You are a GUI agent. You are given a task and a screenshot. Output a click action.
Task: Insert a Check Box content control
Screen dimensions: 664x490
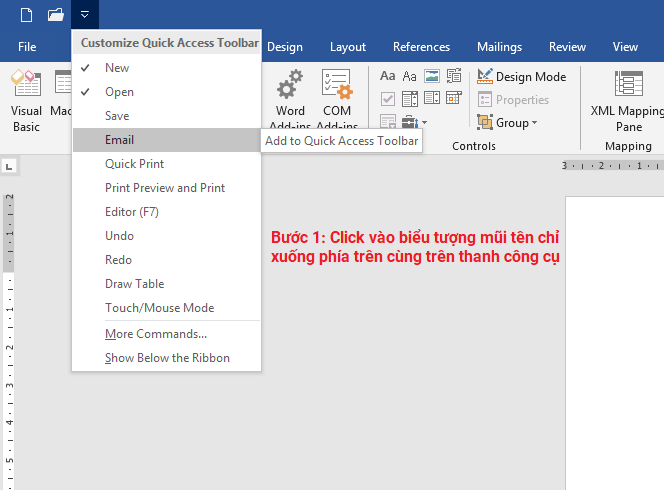click(387, 99)
